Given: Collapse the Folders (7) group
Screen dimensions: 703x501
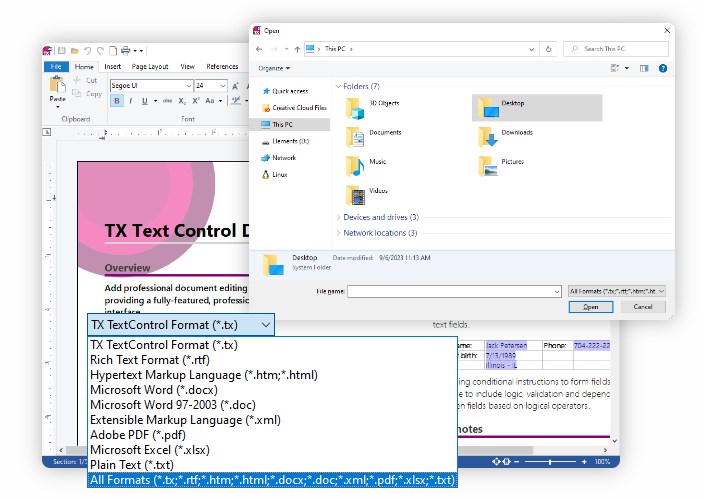Looking at the screenshot, I should [338, 86].
